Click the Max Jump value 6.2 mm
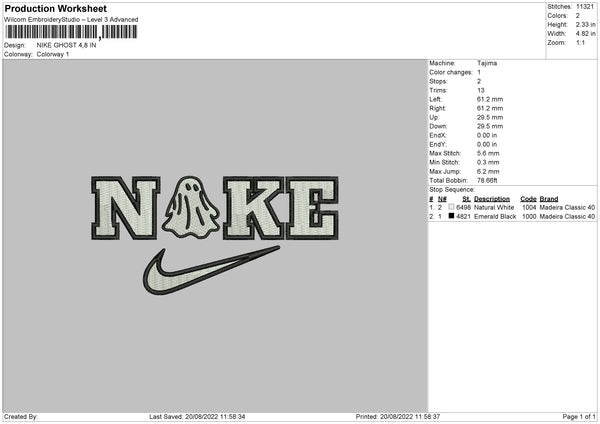 (x=488, y=172)
